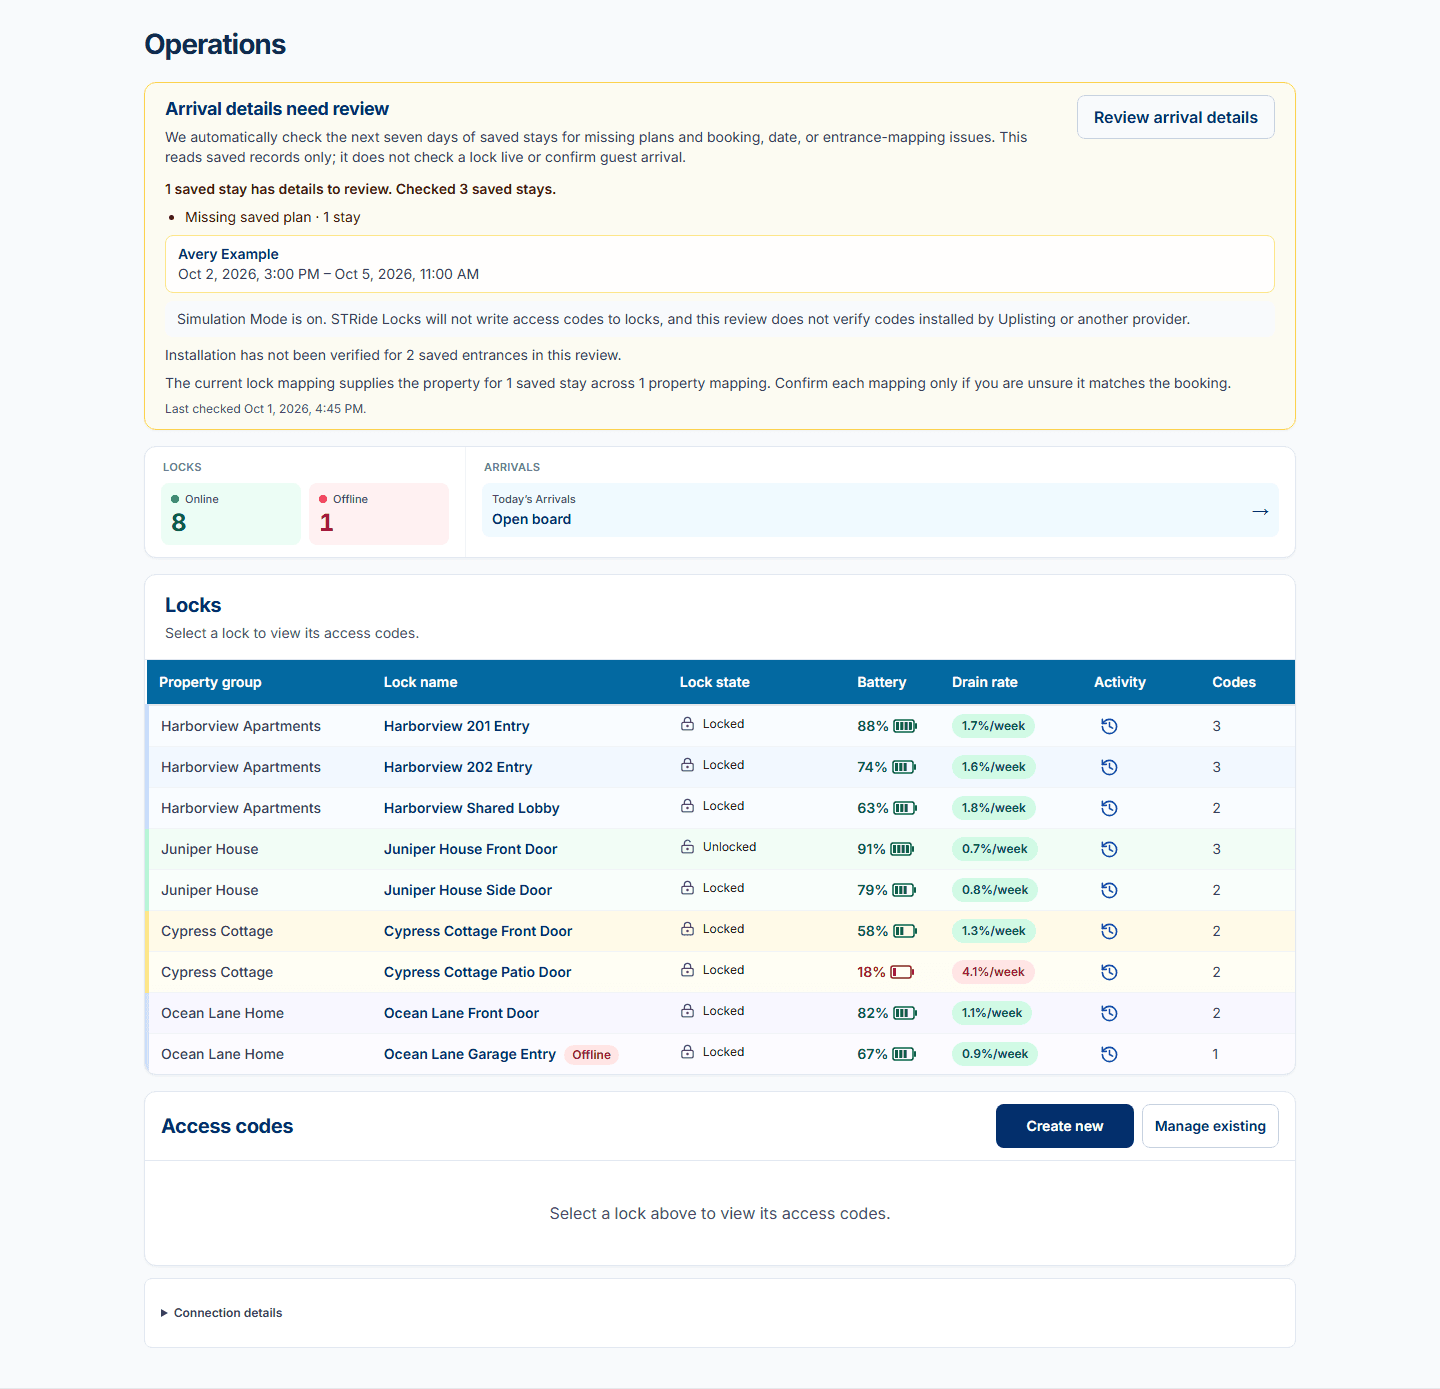Select Juniper House Front Door lock
This screenshot has height=1389, width=1440.
coord(470,849)
